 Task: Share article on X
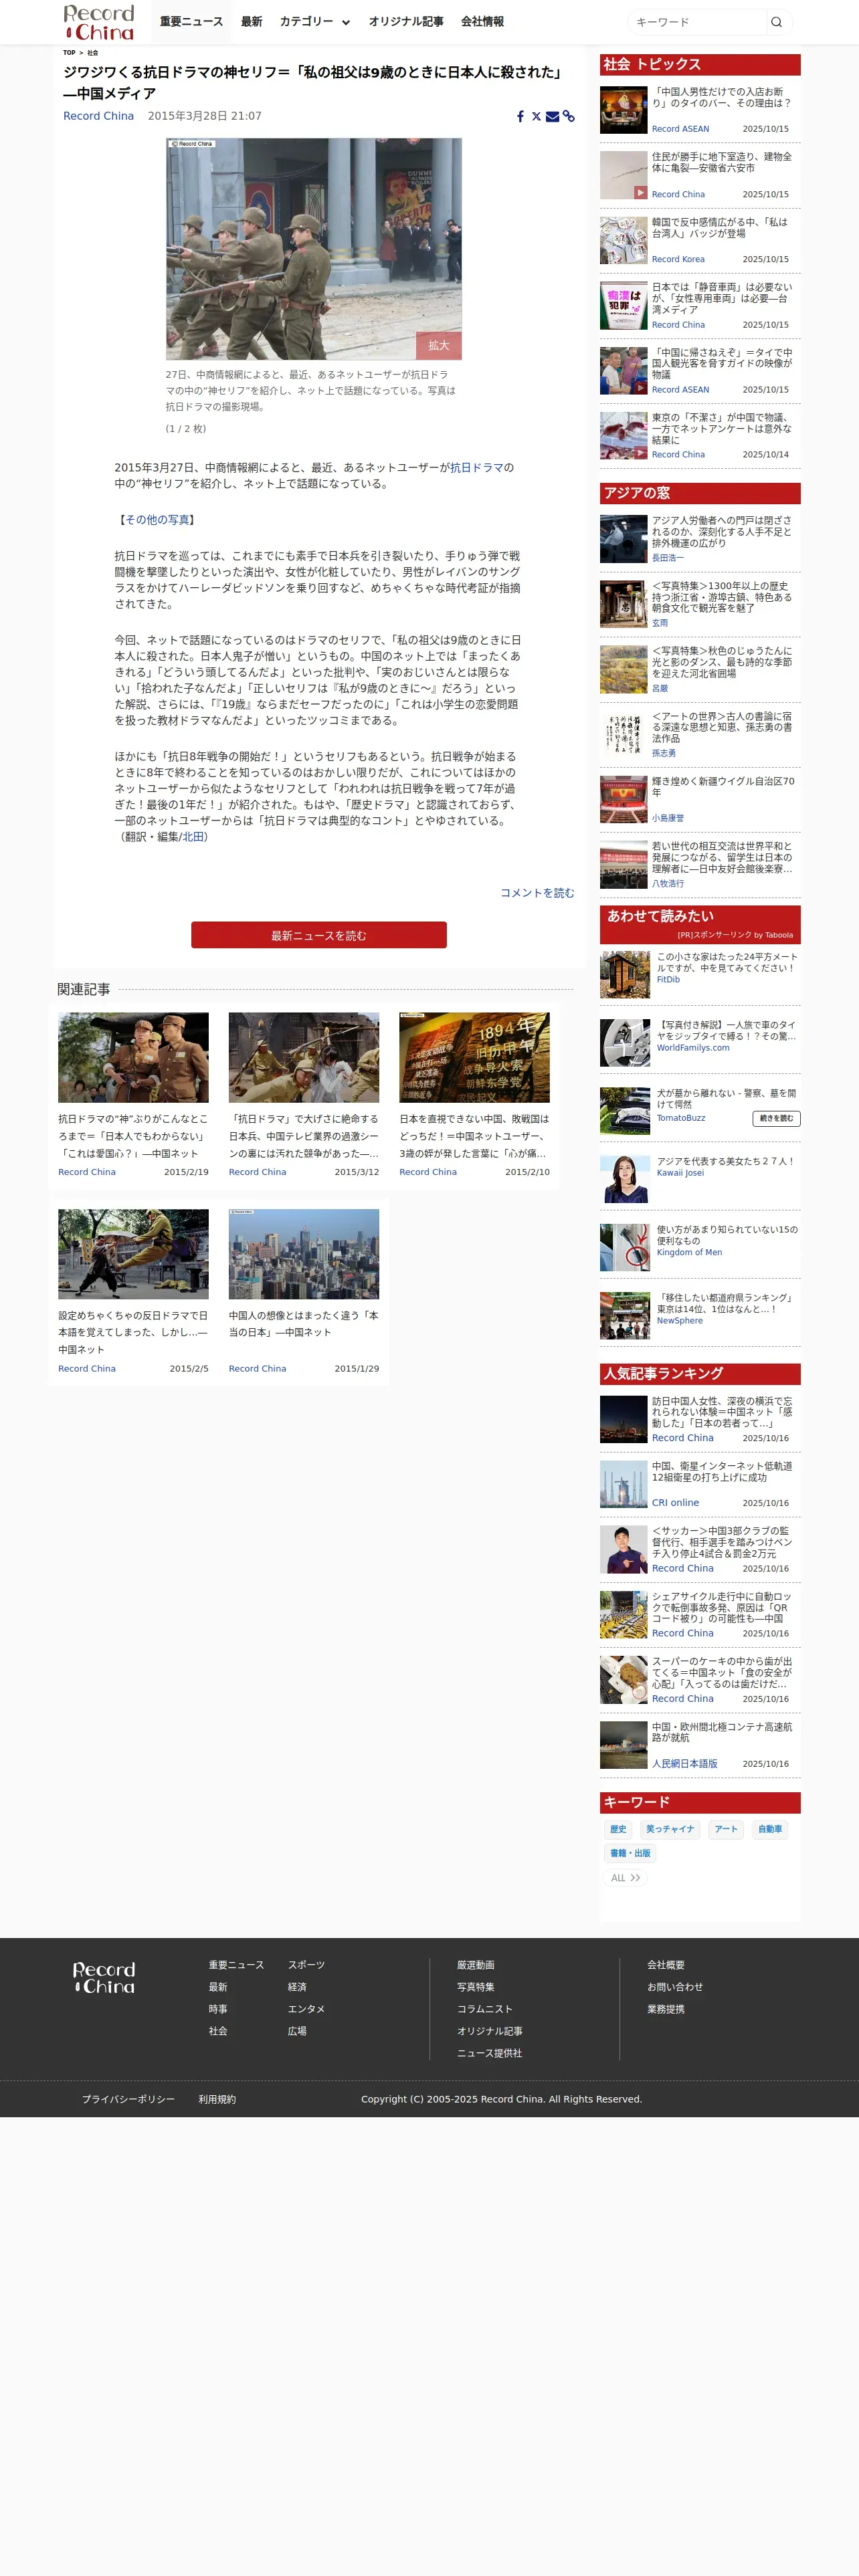(x=536, y=117)
